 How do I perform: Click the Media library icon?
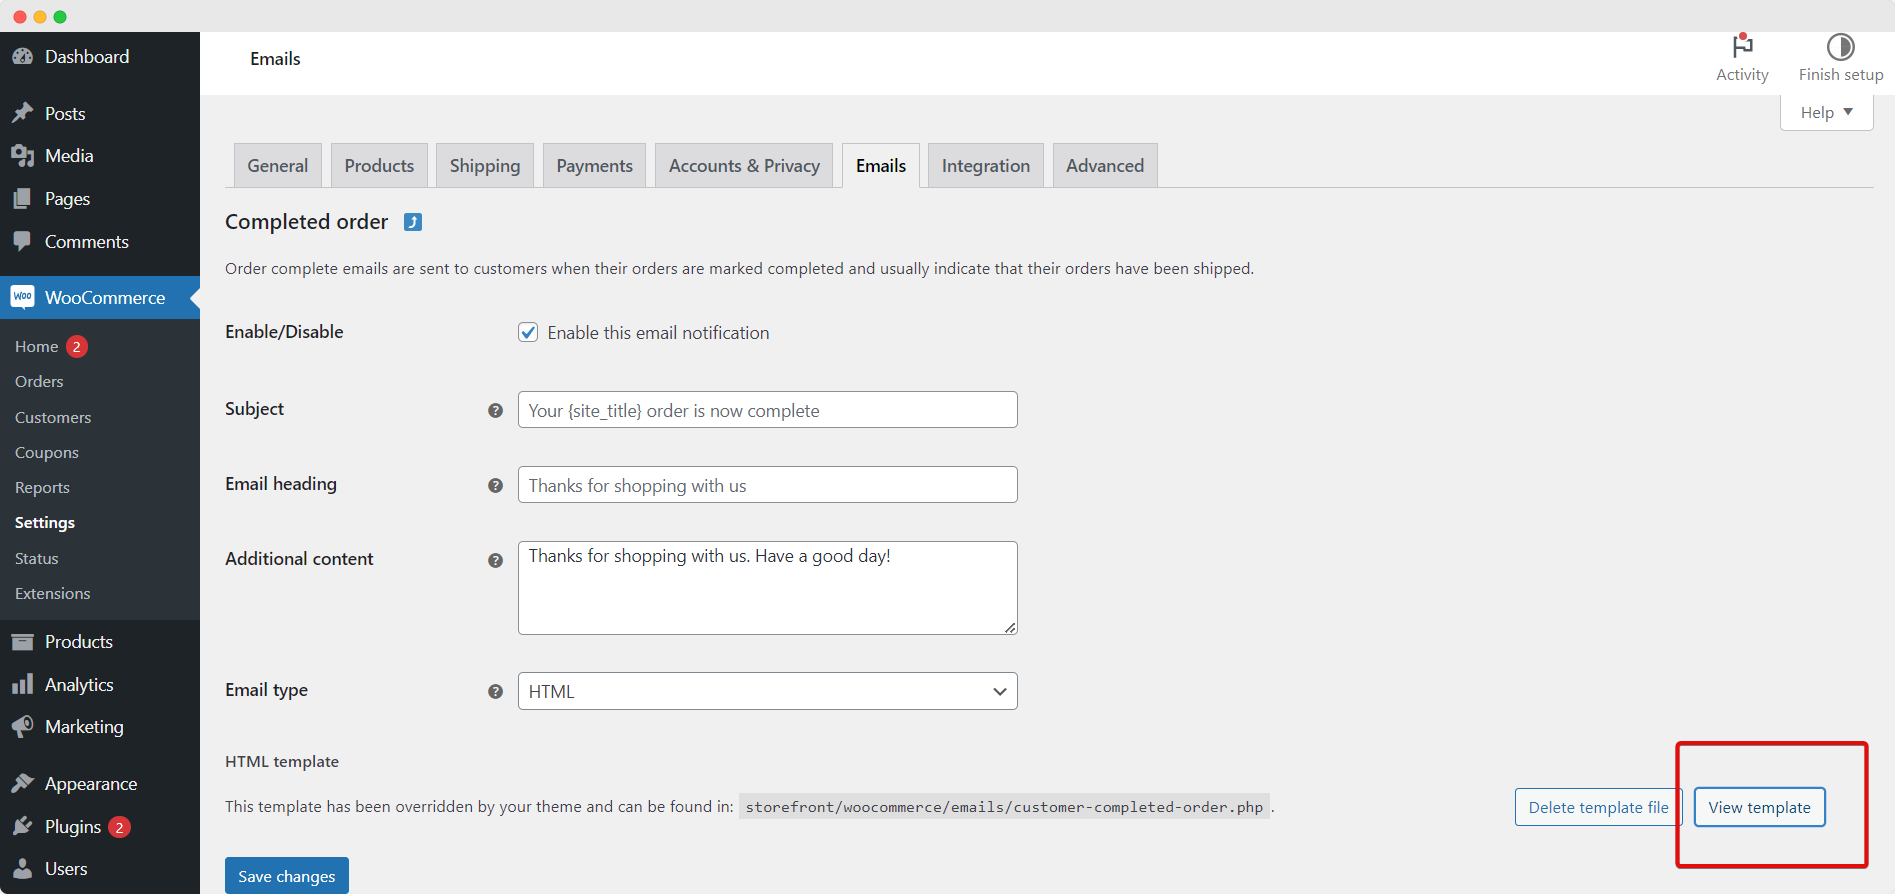point(22,155)
